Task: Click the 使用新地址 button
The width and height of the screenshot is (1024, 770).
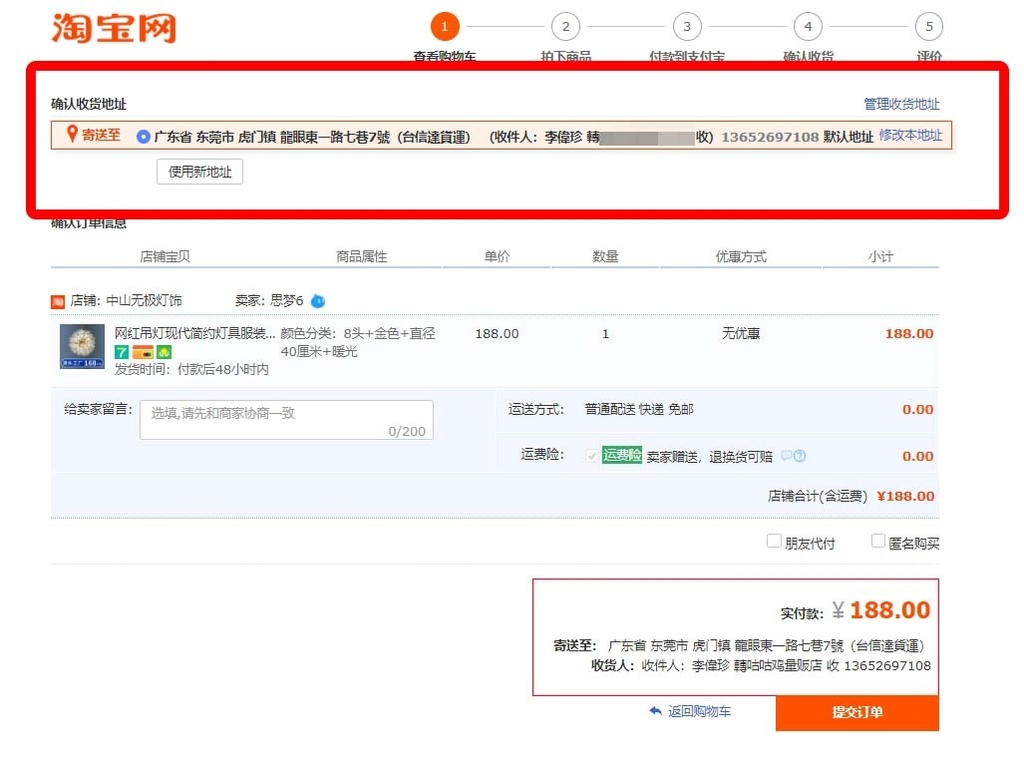Action: (x=200, y=172)
